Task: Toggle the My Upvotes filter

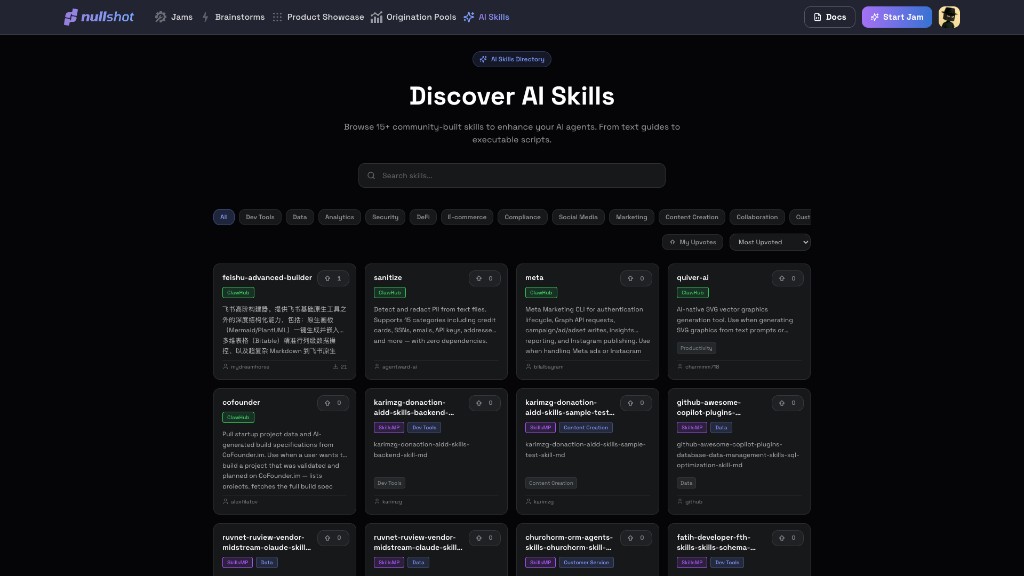Action: click(x=692, y=242)
